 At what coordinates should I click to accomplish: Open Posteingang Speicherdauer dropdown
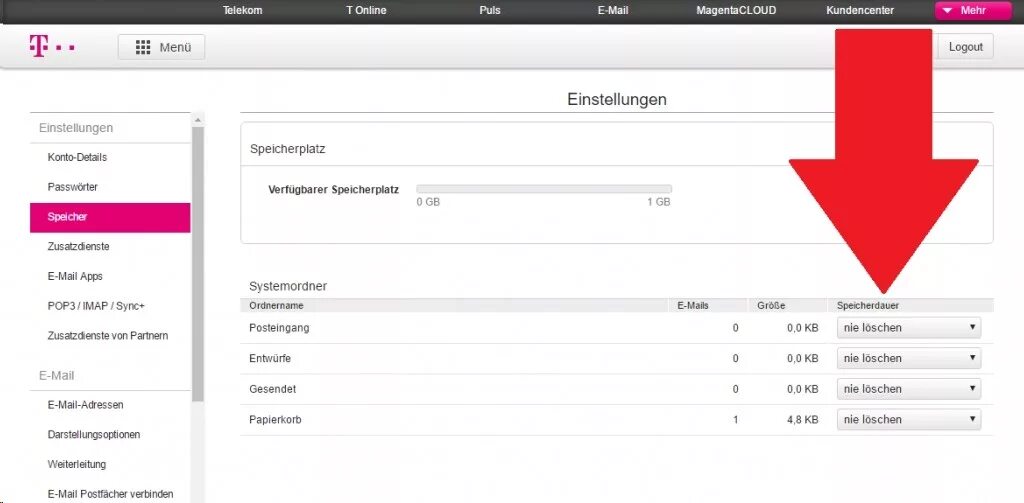click(x=908, y=327)
